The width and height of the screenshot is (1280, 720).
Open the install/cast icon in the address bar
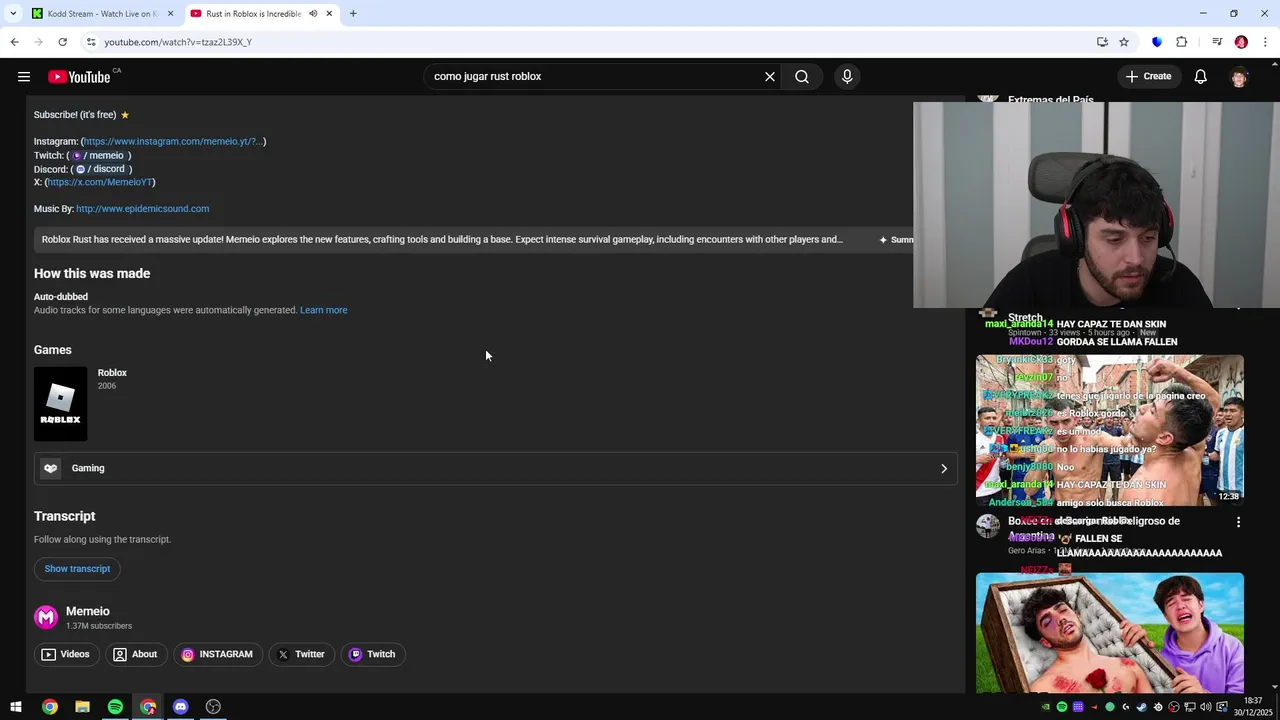[1102, 42]
